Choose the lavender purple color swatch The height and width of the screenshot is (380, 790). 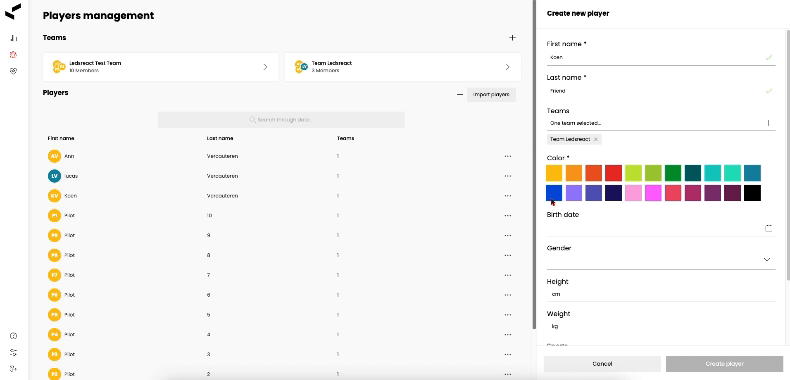[x=574, y=193]
